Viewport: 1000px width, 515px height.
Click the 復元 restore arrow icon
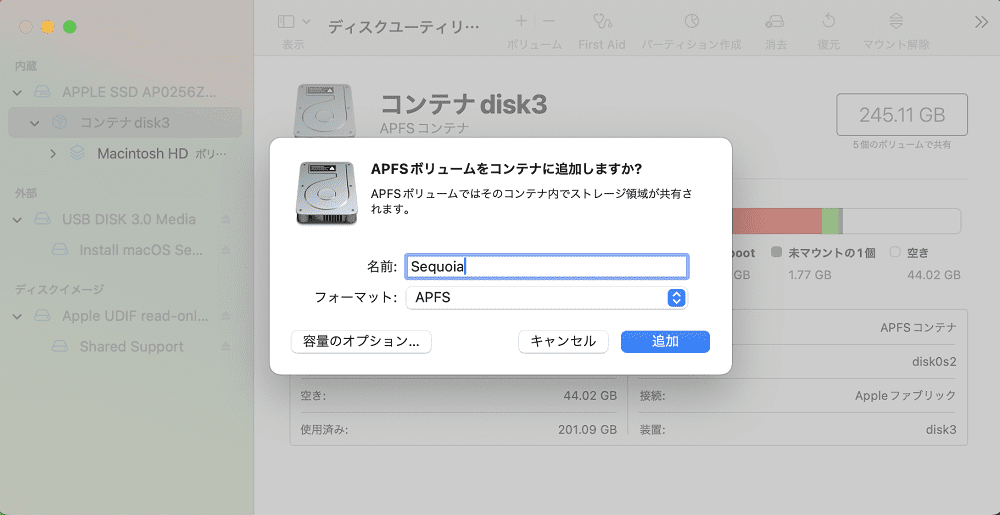[x=828, y=22]
